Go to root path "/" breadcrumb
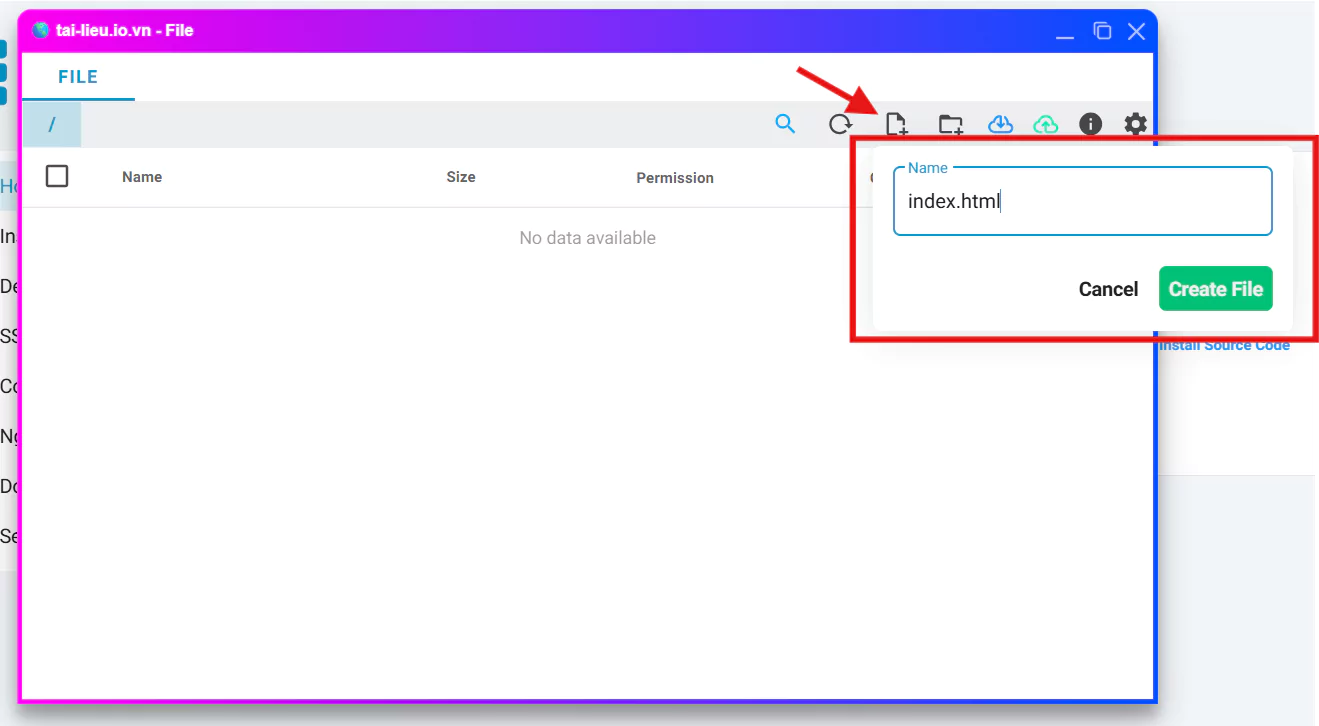This screenshot has width=1319, height=726. tap(52, 125)
